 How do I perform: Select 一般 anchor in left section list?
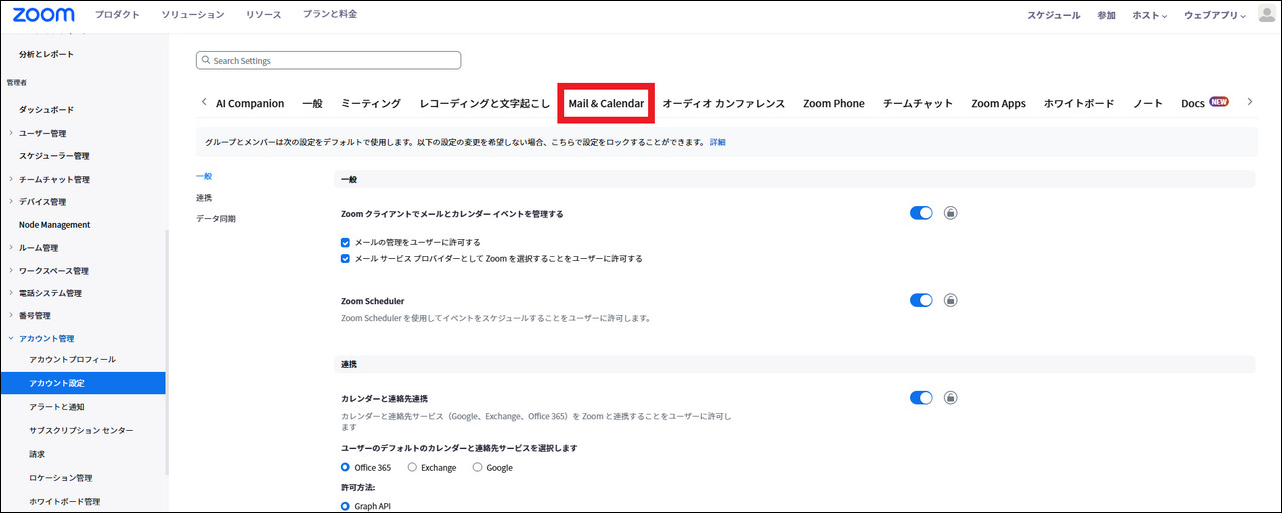[204, 176]
